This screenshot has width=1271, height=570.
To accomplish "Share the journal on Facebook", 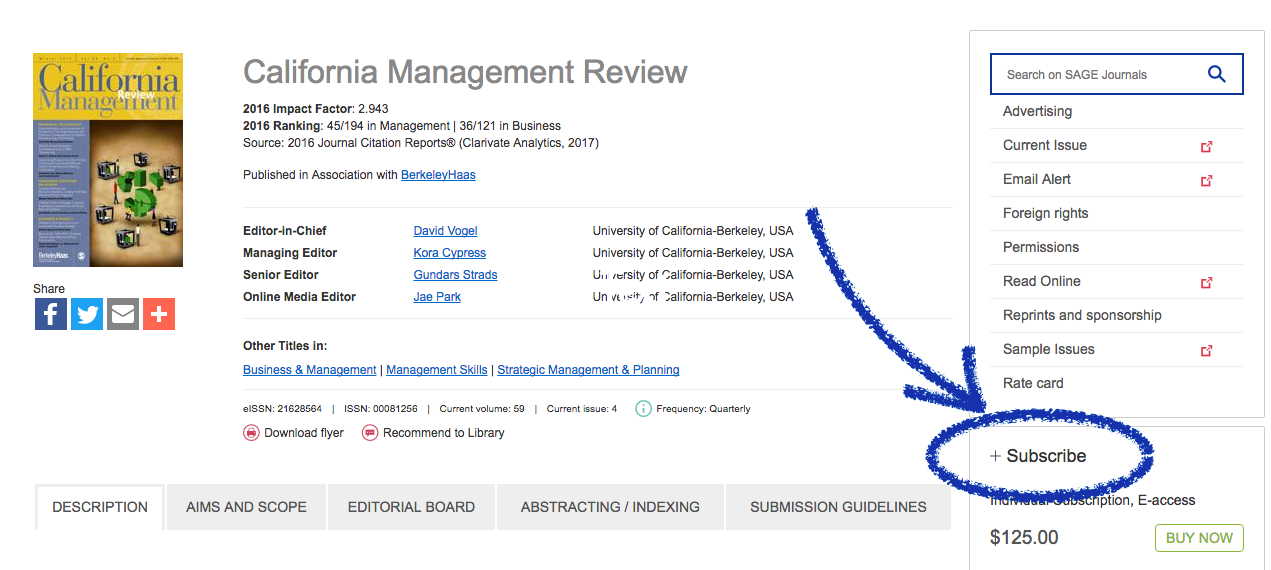I will coord(51,314).
